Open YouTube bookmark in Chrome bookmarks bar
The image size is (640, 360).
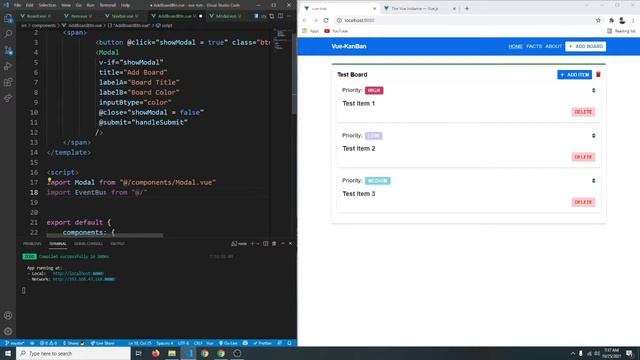336,31
